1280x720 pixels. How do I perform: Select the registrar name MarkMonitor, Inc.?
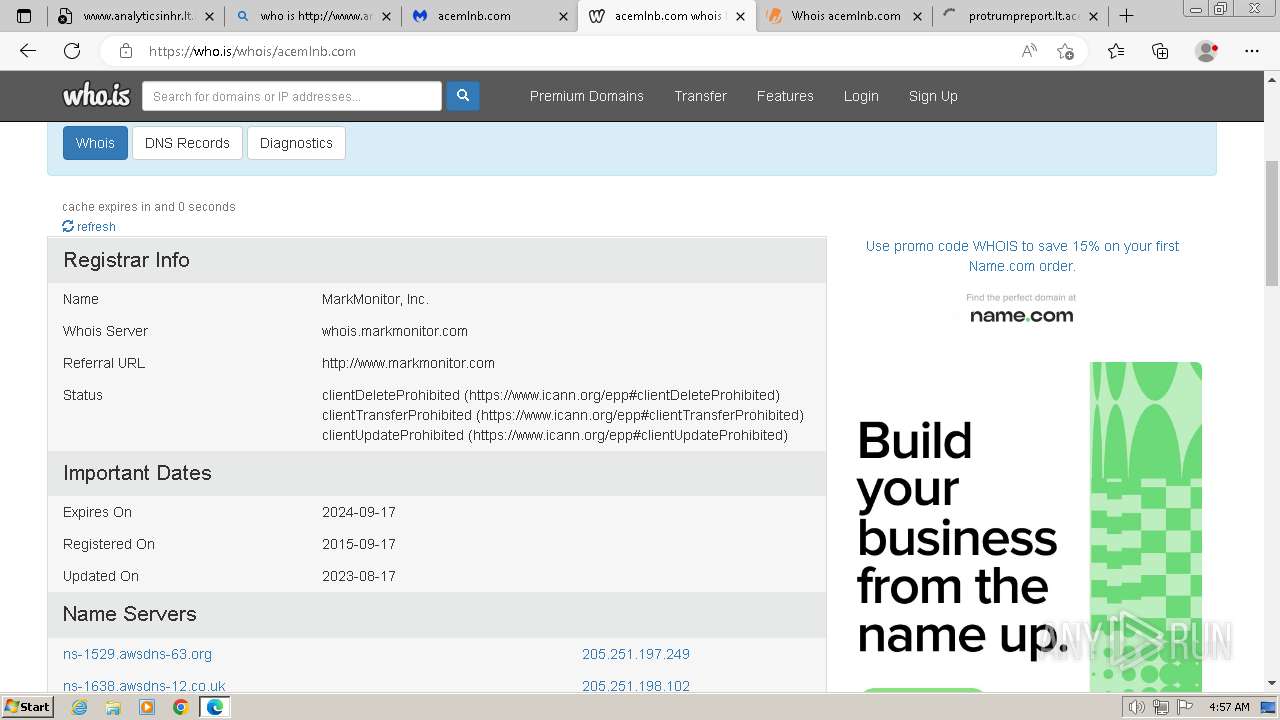[375, 299]
